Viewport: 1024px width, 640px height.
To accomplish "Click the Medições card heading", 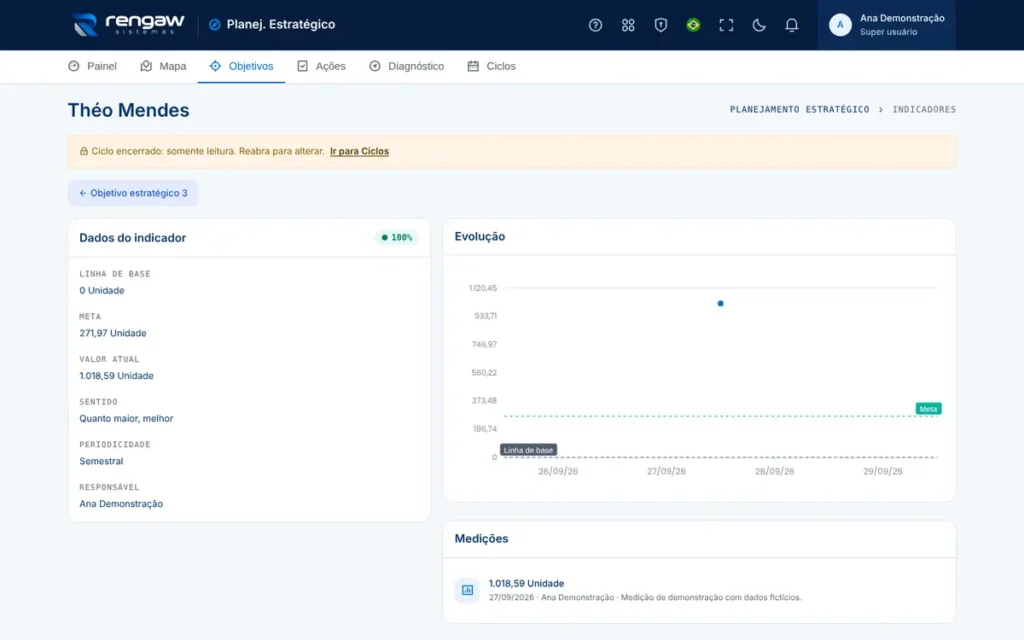I will [x=481, y=539].
